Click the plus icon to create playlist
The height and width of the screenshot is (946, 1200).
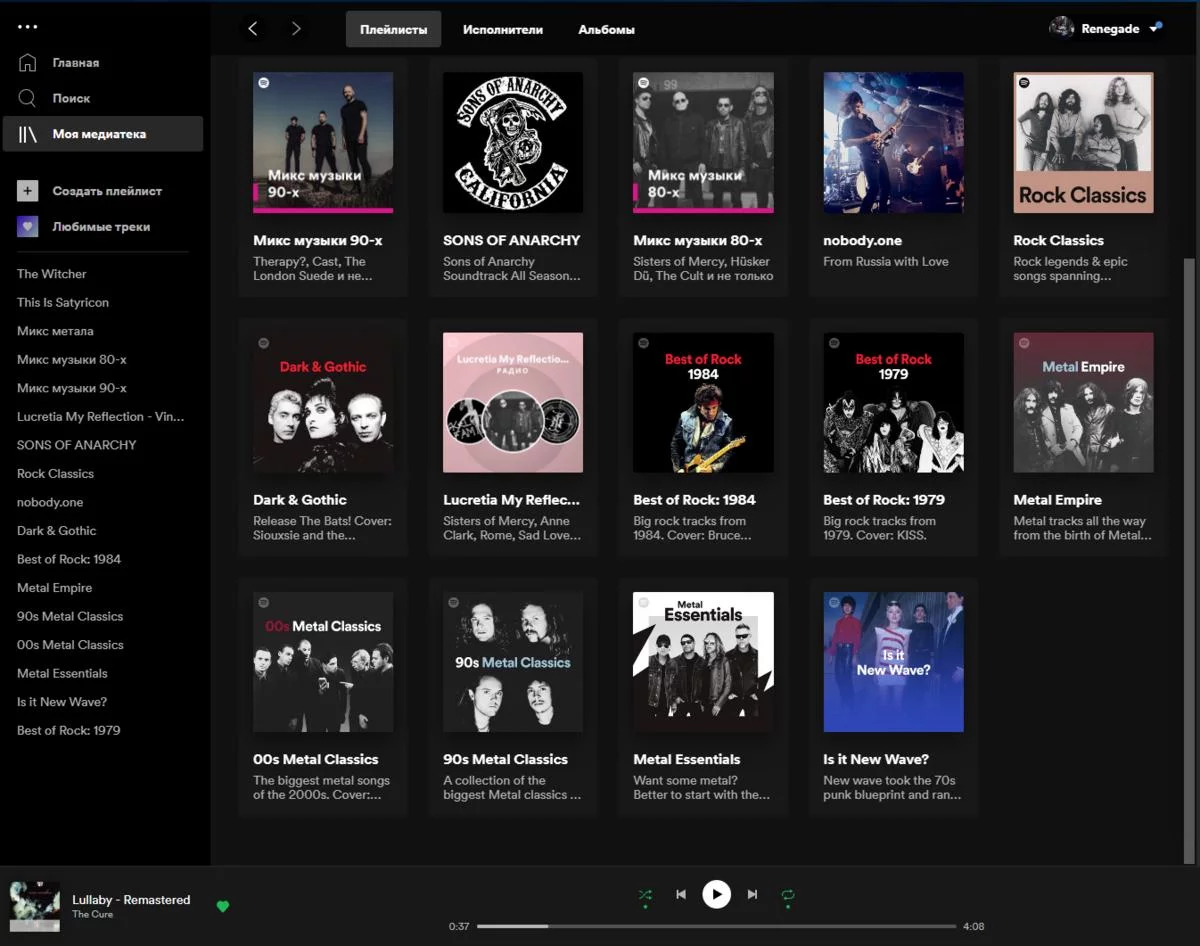pyautogui.click(x=28, y=190)
